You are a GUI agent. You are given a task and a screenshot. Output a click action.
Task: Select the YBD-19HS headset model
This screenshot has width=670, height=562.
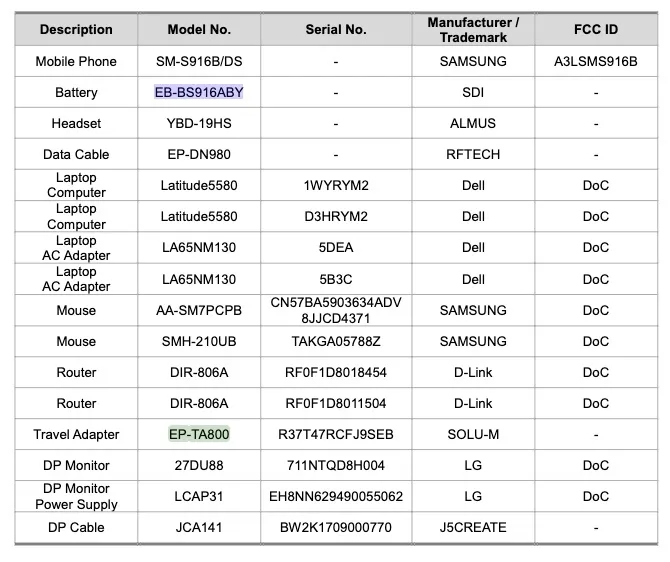click(199, 123)
